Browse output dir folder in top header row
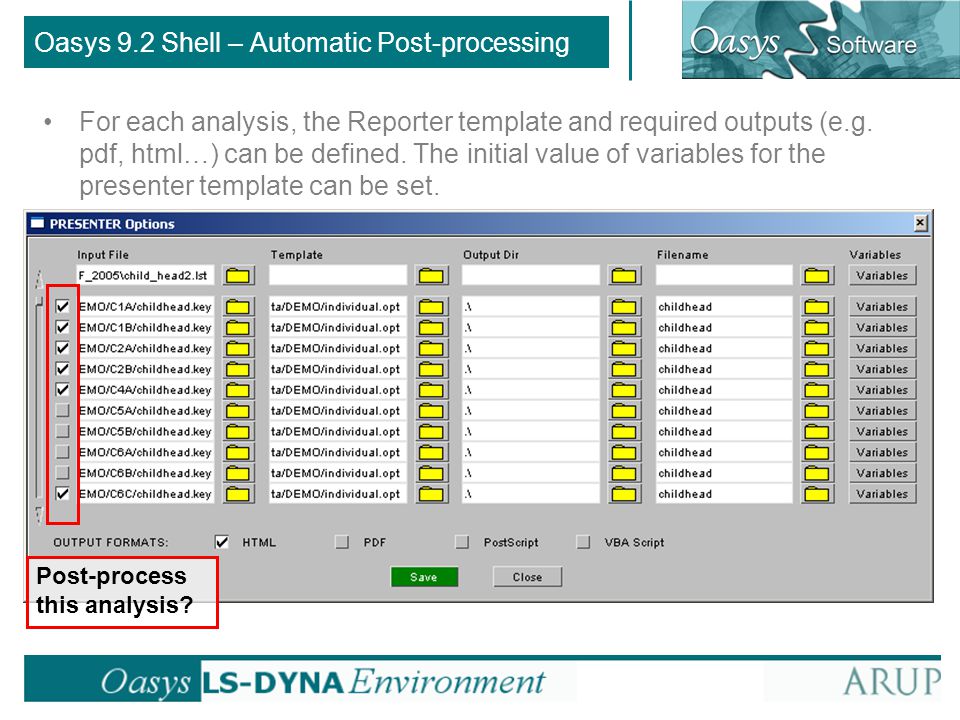Viewport: 960px width, 720px height. [x=624, y=276]
